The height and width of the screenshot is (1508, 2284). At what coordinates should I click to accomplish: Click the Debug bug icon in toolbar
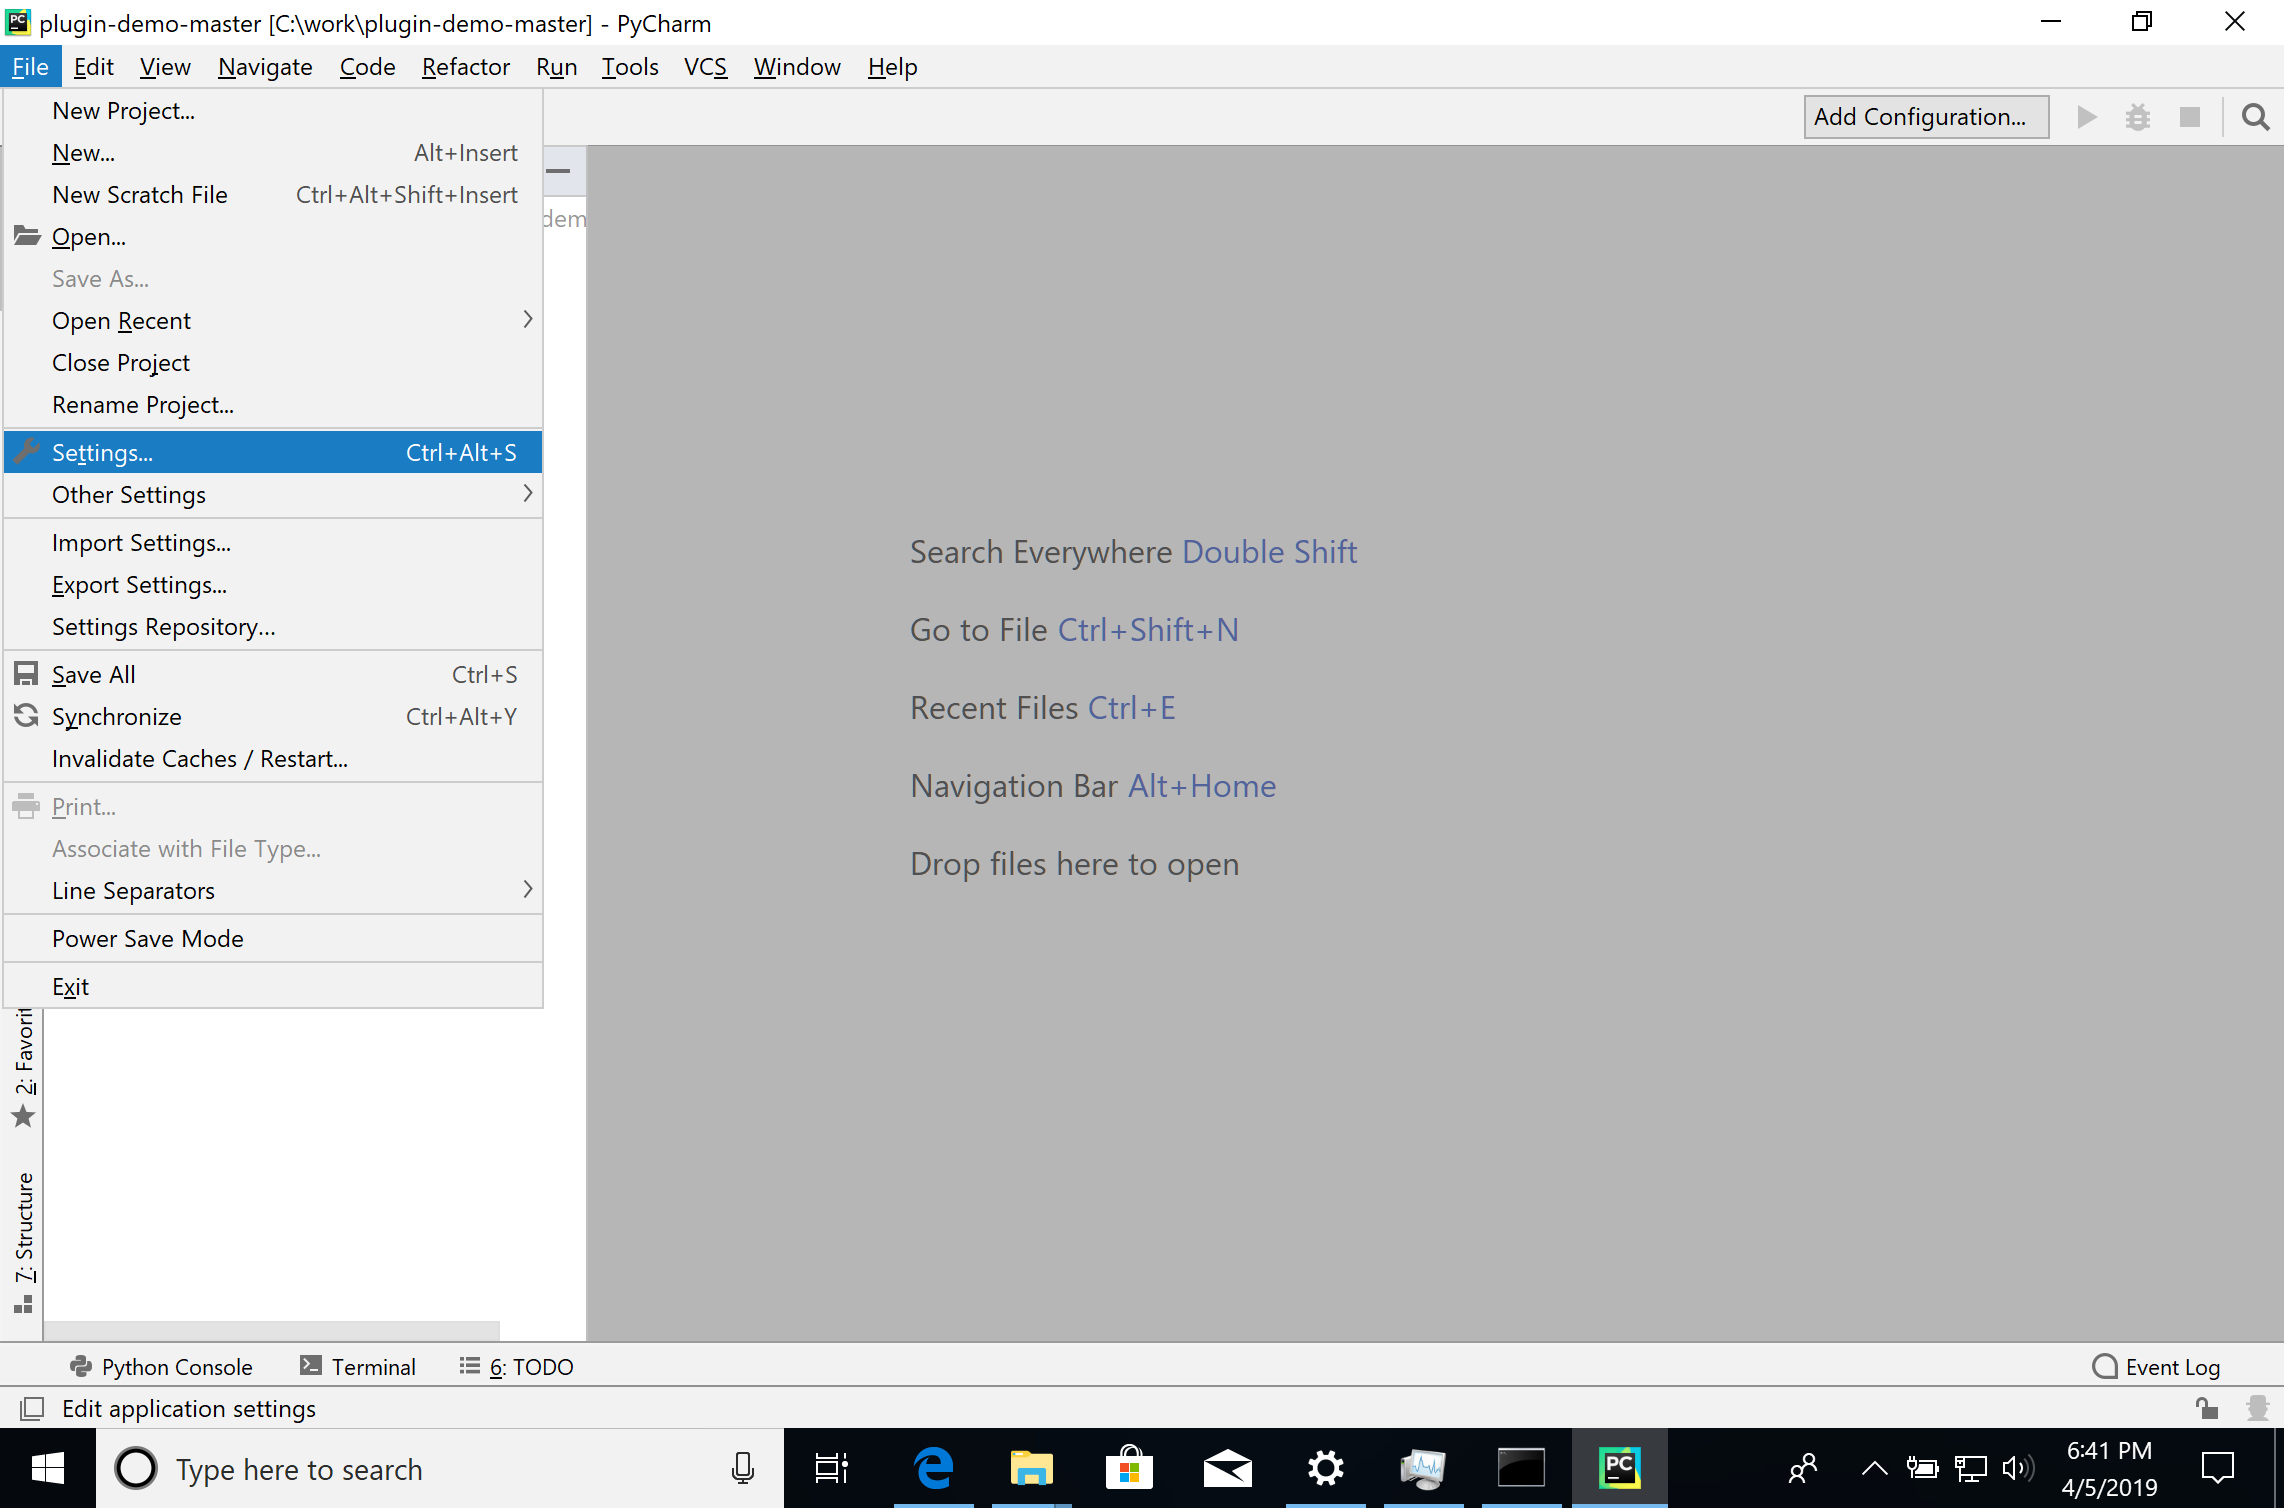click(x=2138, y=117)
